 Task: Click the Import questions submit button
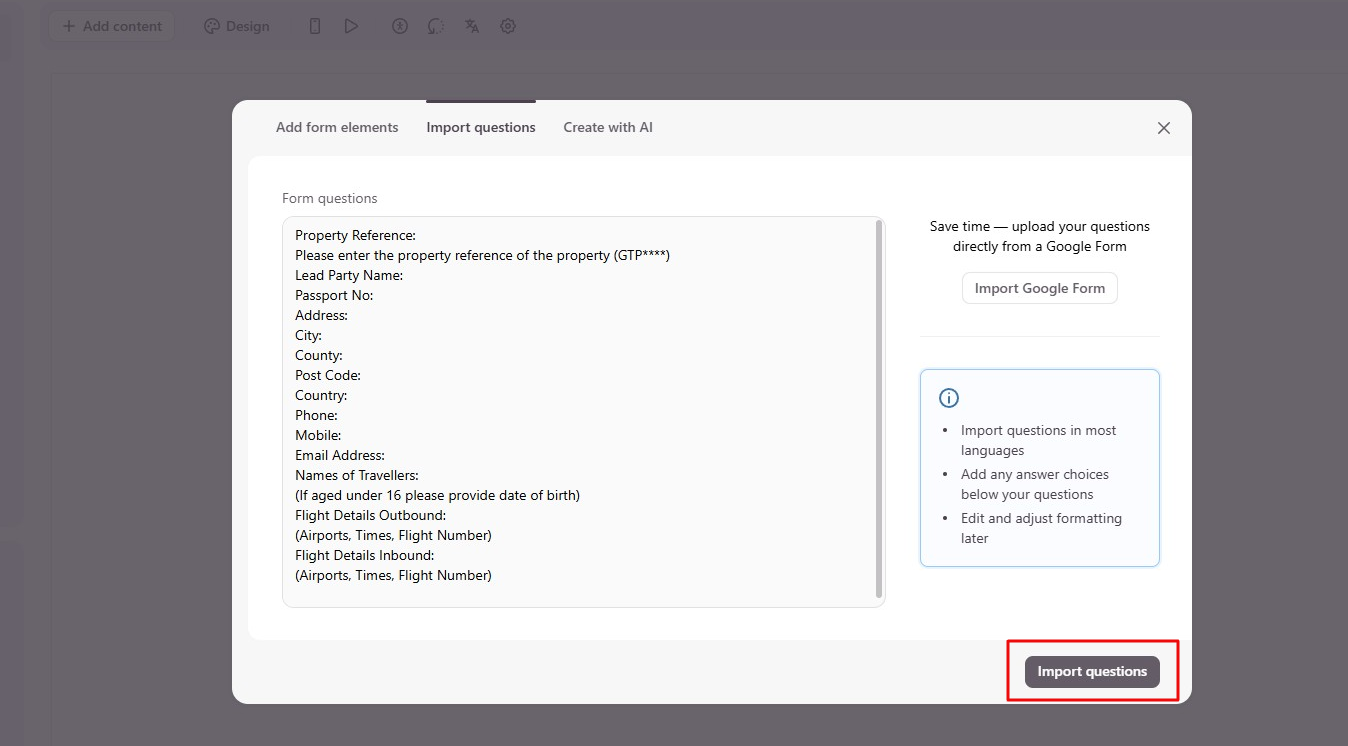click(x=1092, y=672)
